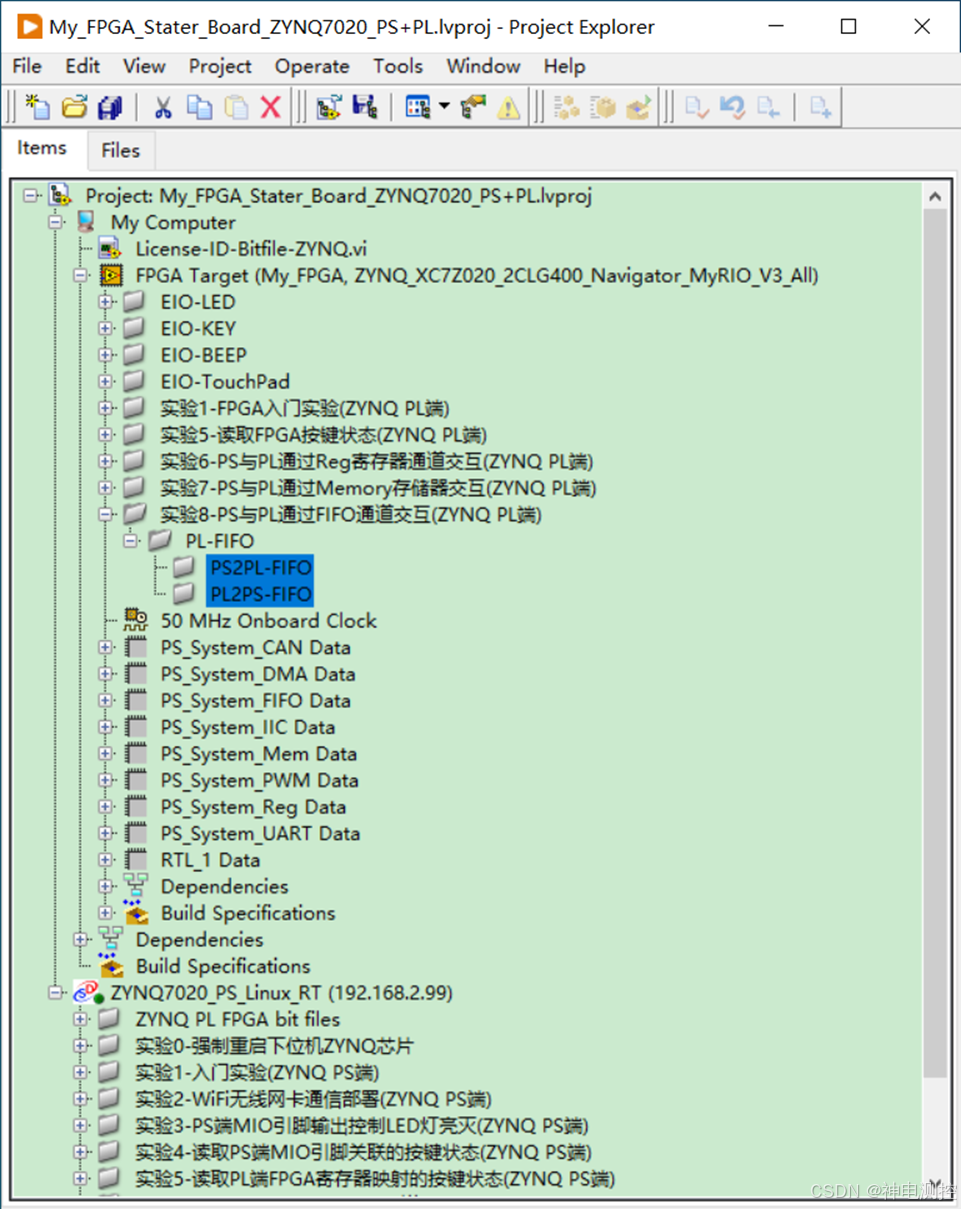
Task: Collapse the FPGA Target node
Action: [x=81, y=275]
